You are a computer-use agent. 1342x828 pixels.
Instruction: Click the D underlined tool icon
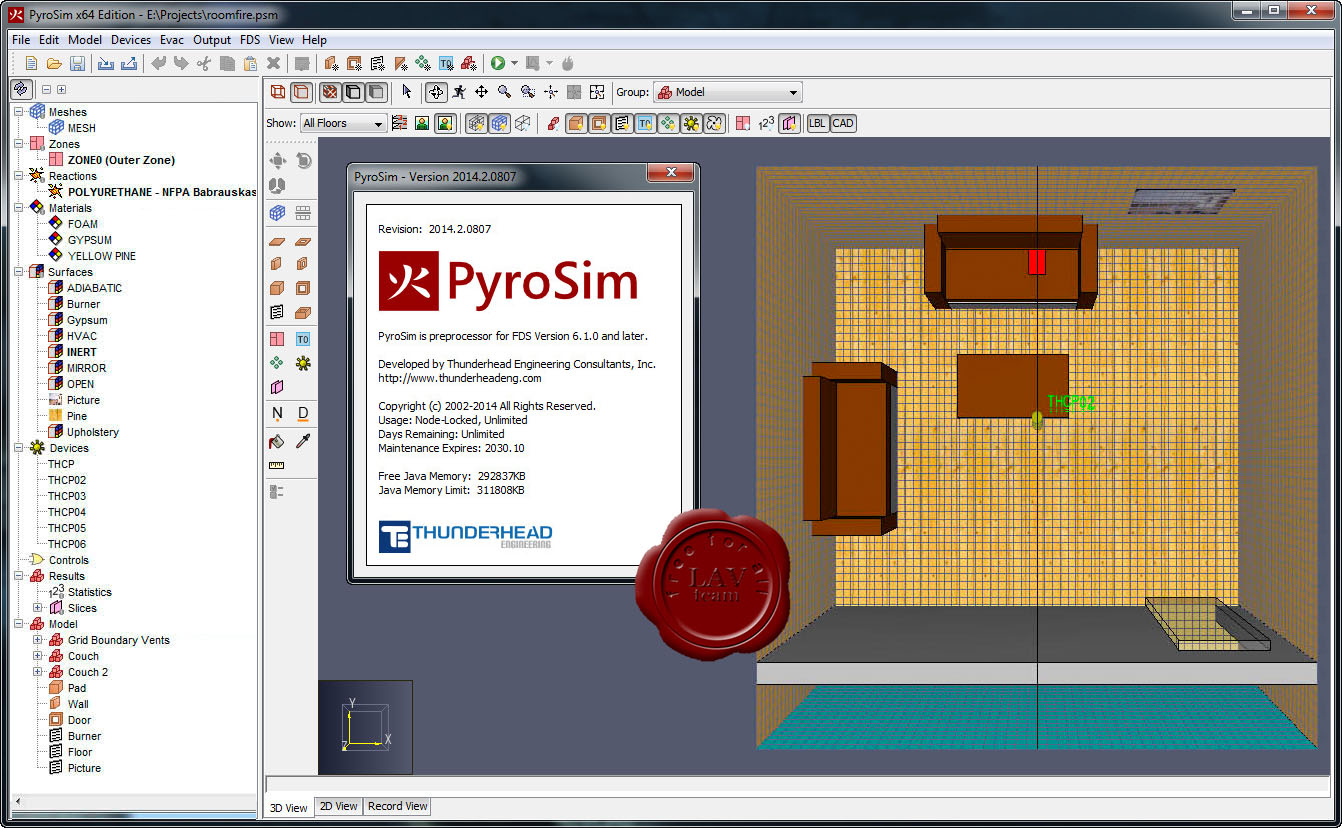[303, 413]
